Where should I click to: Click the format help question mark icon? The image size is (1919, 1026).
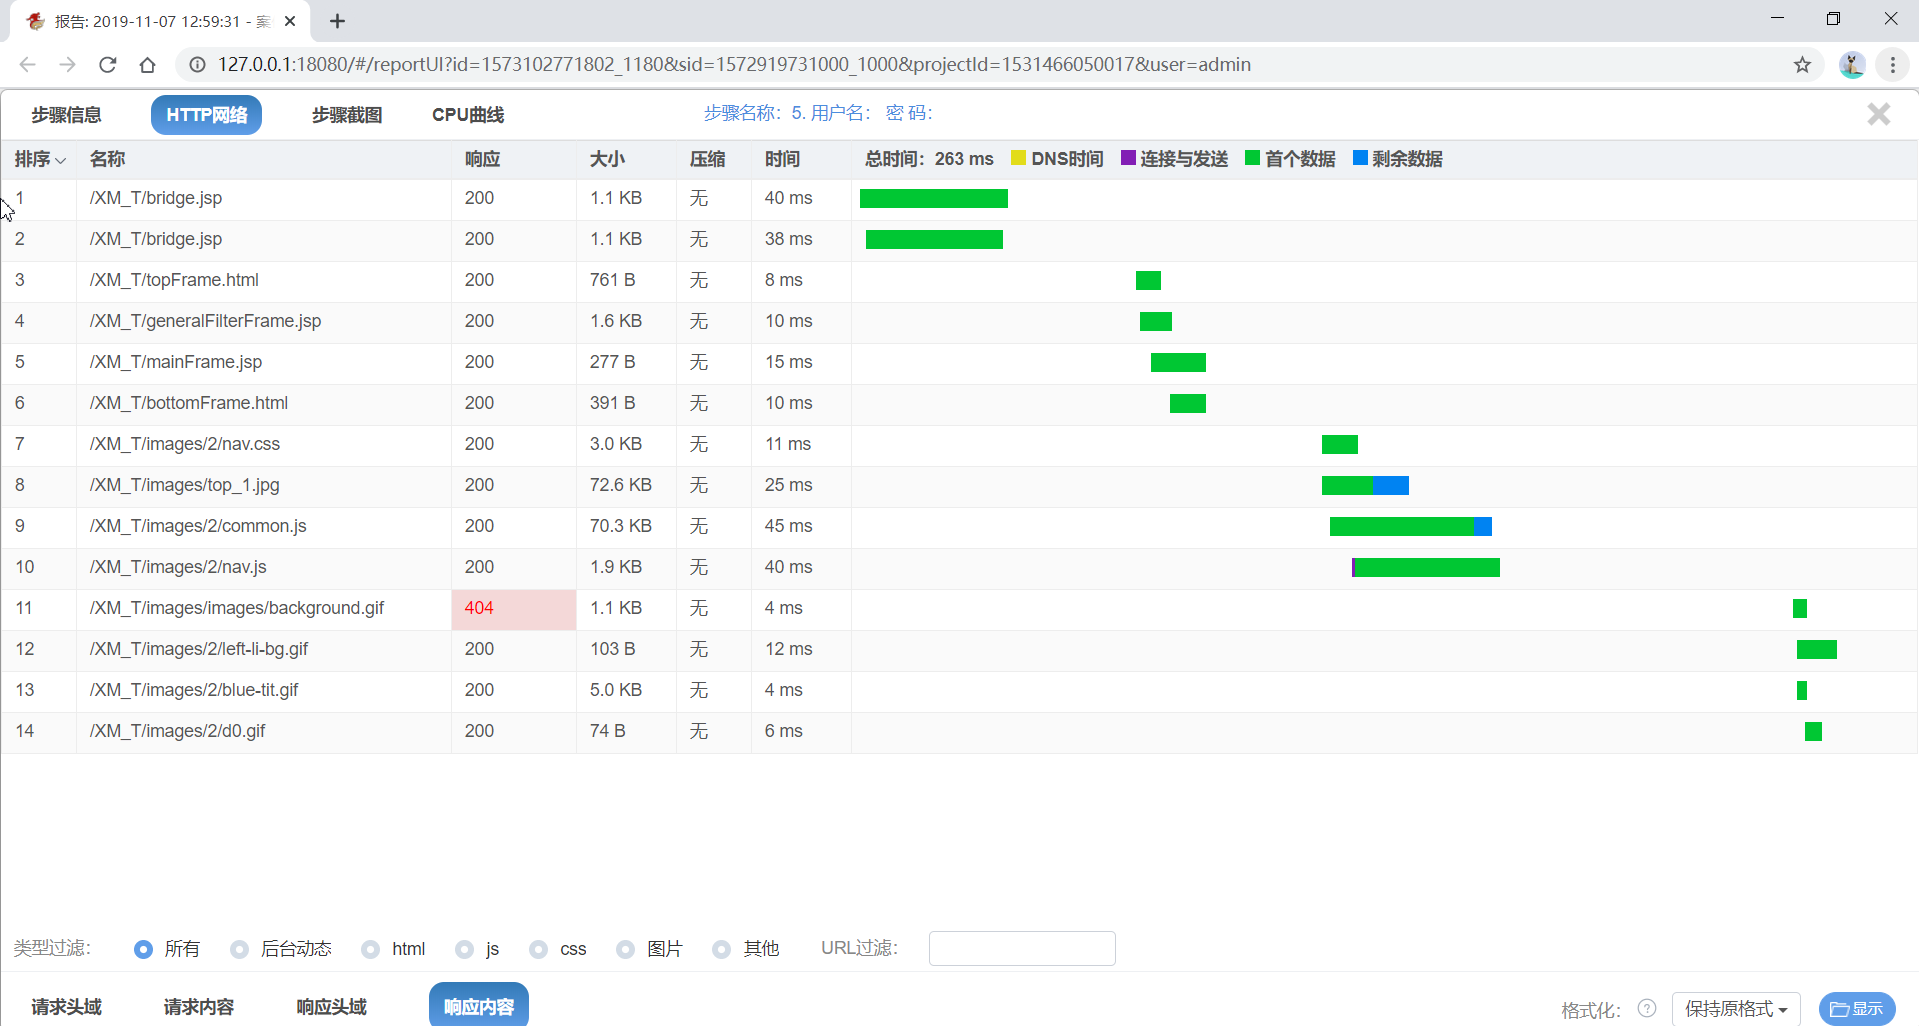[1647, 1008]
